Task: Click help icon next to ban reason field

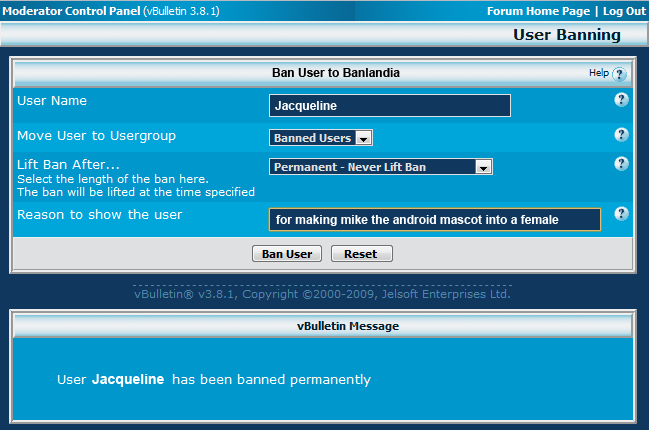Action: tap(621, 214)
